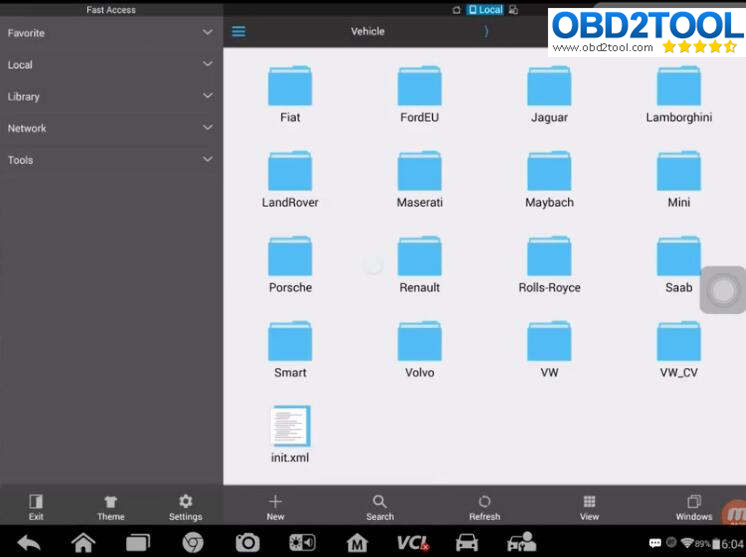Open the LandRover folder
This screenshot has height=557, width=746.
pyautogui.click(x=290, y=179)
